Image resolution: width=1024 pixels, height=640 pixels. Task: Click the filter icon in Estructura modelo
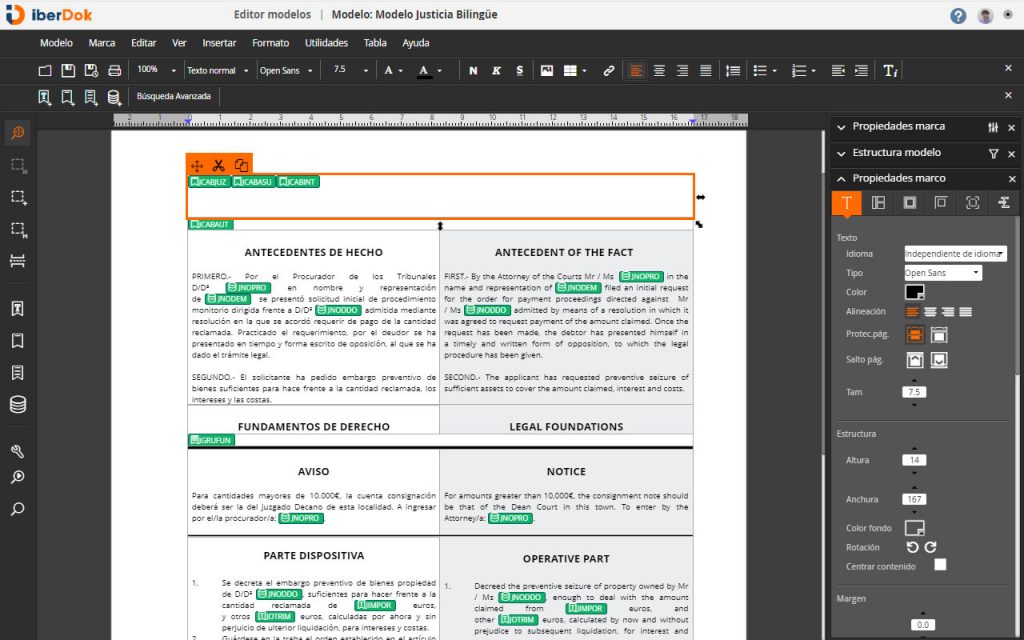click(x=993, y=153)
